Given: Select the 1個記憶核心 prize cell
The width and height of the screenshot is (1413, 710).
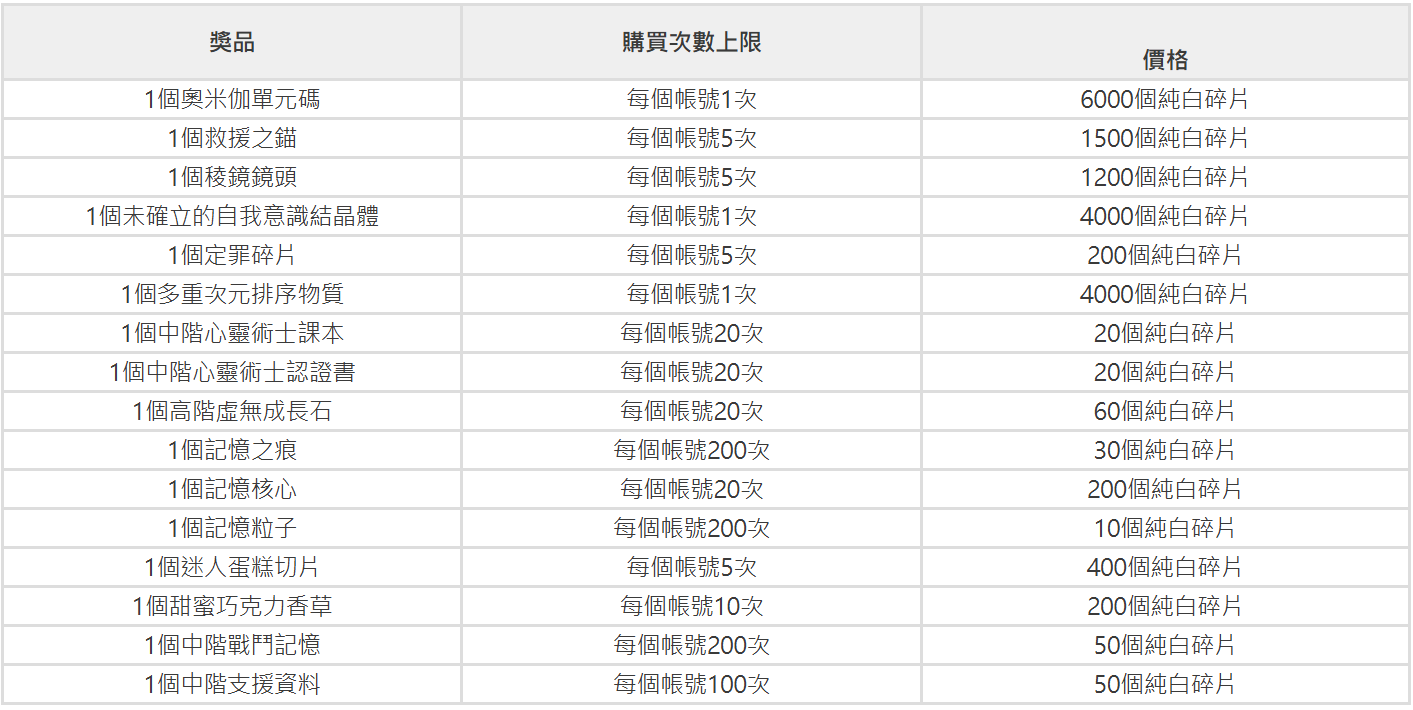Looking at the screenshot, I should (x=232, y=489).
